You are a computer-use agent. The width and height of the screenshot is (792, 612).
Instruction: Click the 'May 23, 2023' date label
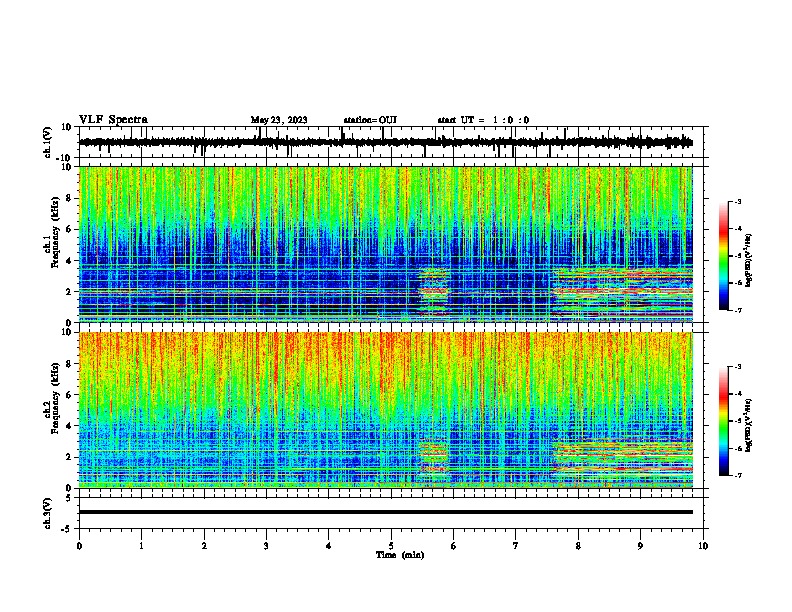tap(279, 120)
